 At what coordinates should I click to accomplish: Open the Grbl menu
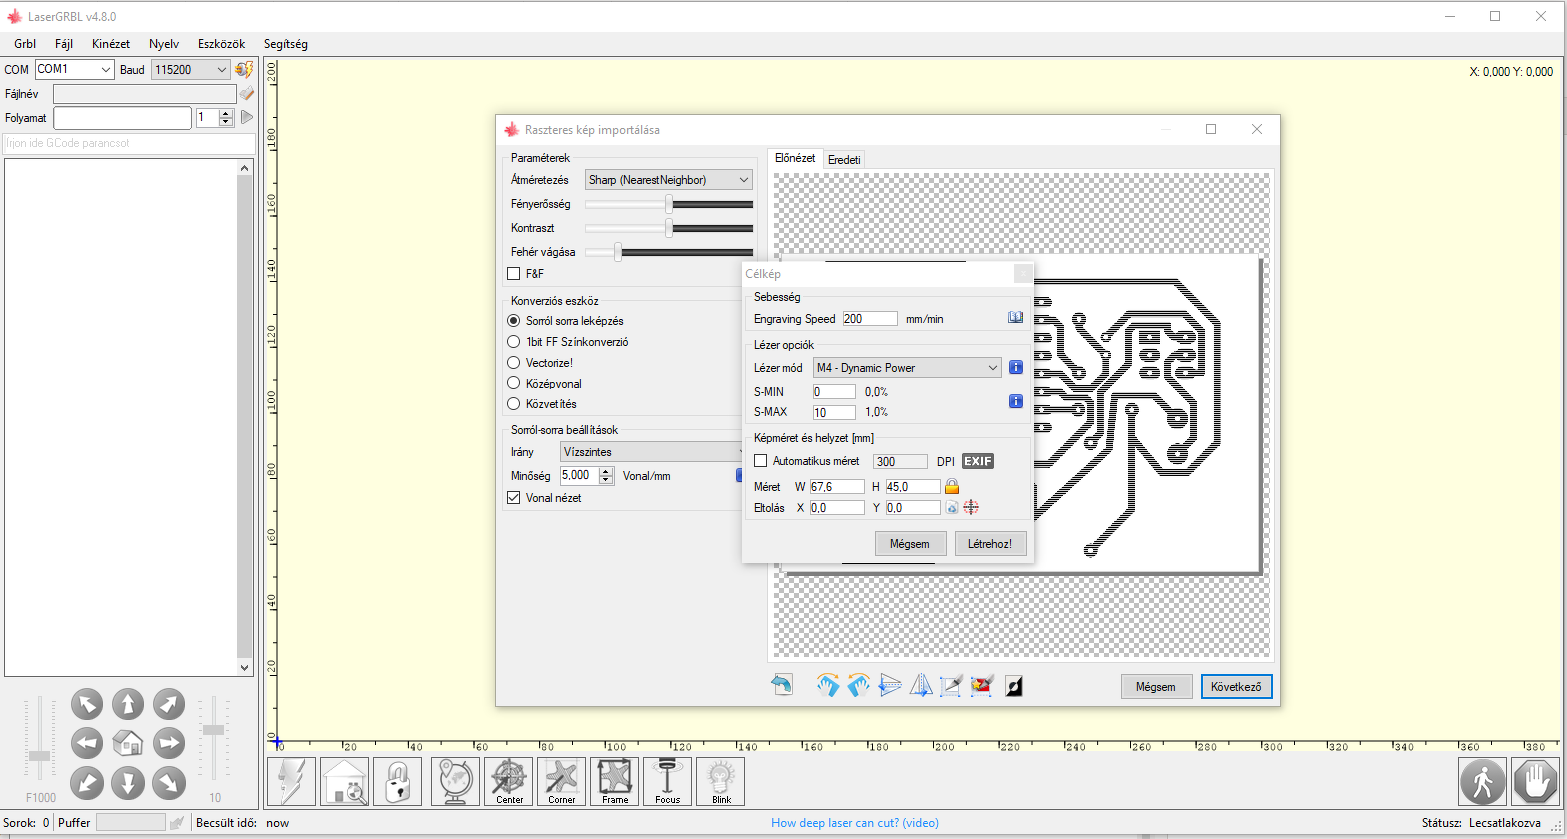[25, 44]
